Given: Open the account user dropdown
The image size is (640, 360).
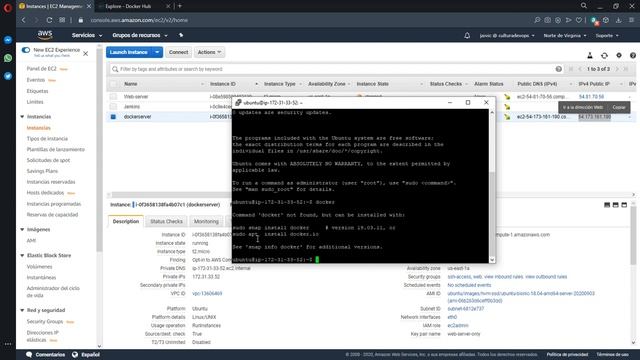Looking at the screenshot, I should click(x=507, y=36).
